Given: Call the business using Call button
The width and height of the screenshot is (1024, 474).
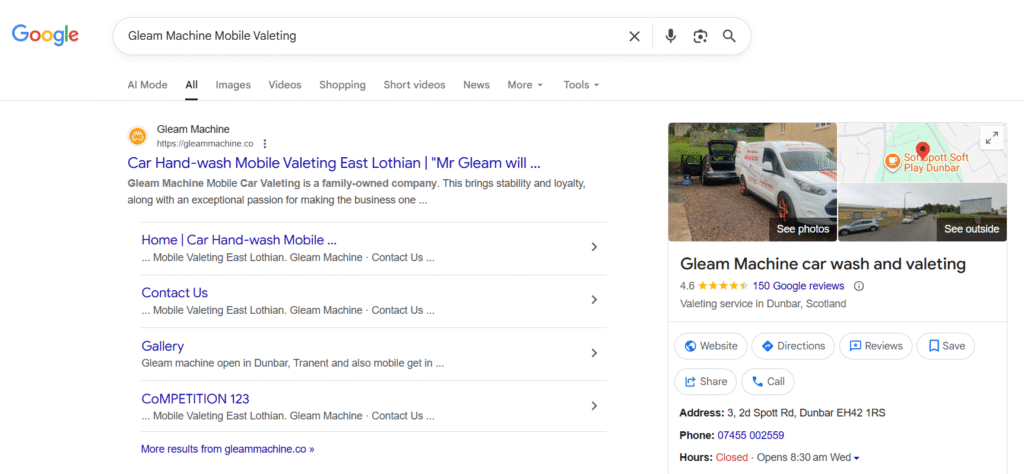Looking at the screenshot, I should pos(767,382).
